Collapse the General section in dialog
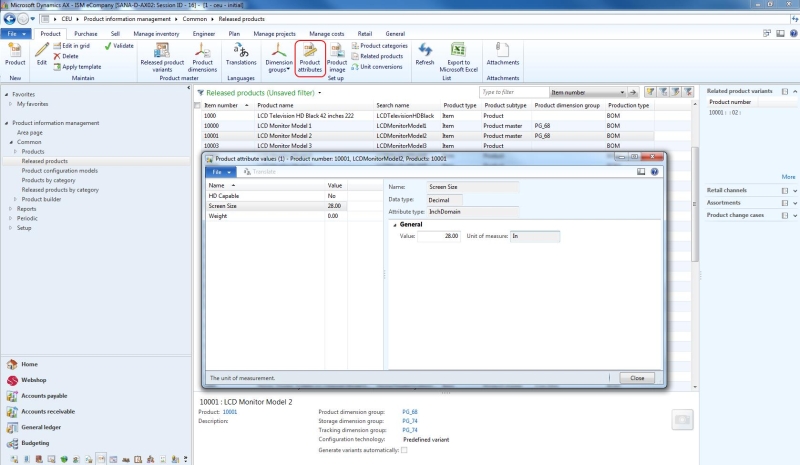800x465 pixels. tap(394, 225)
